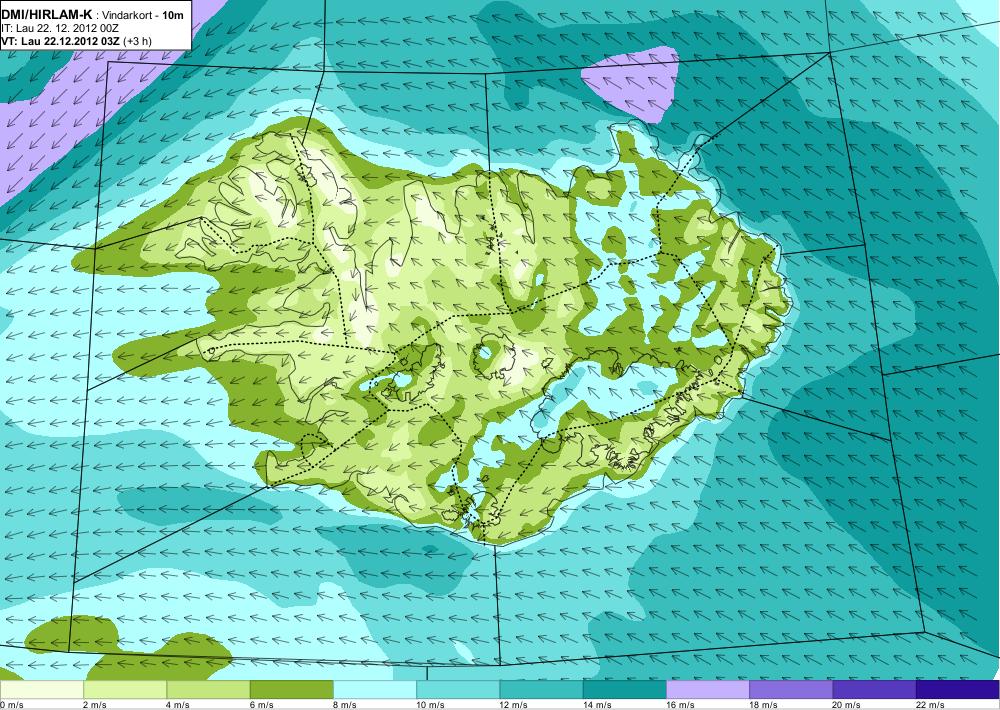Click the "14 m/s" legend label
1000x710 pixels.
click(597, 704)
